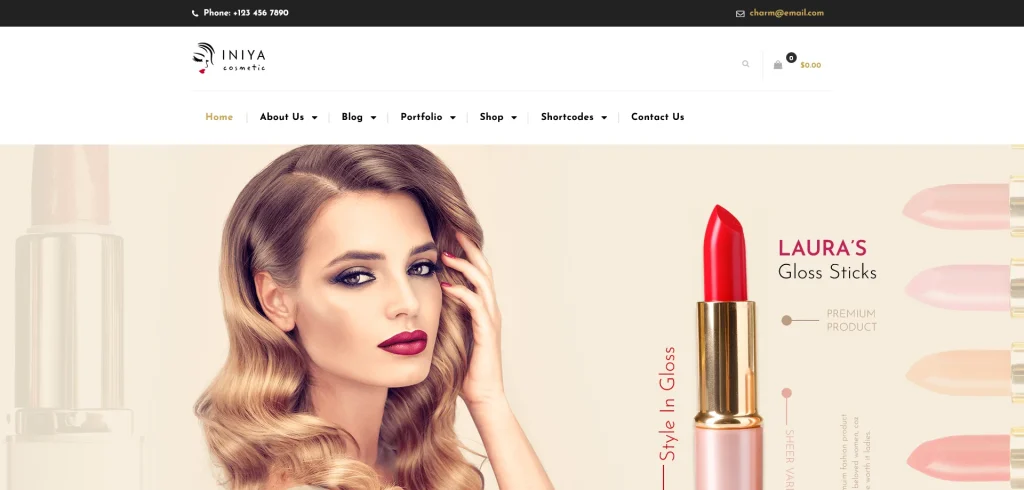Click the $0.00 cart total

coord(810,65)
